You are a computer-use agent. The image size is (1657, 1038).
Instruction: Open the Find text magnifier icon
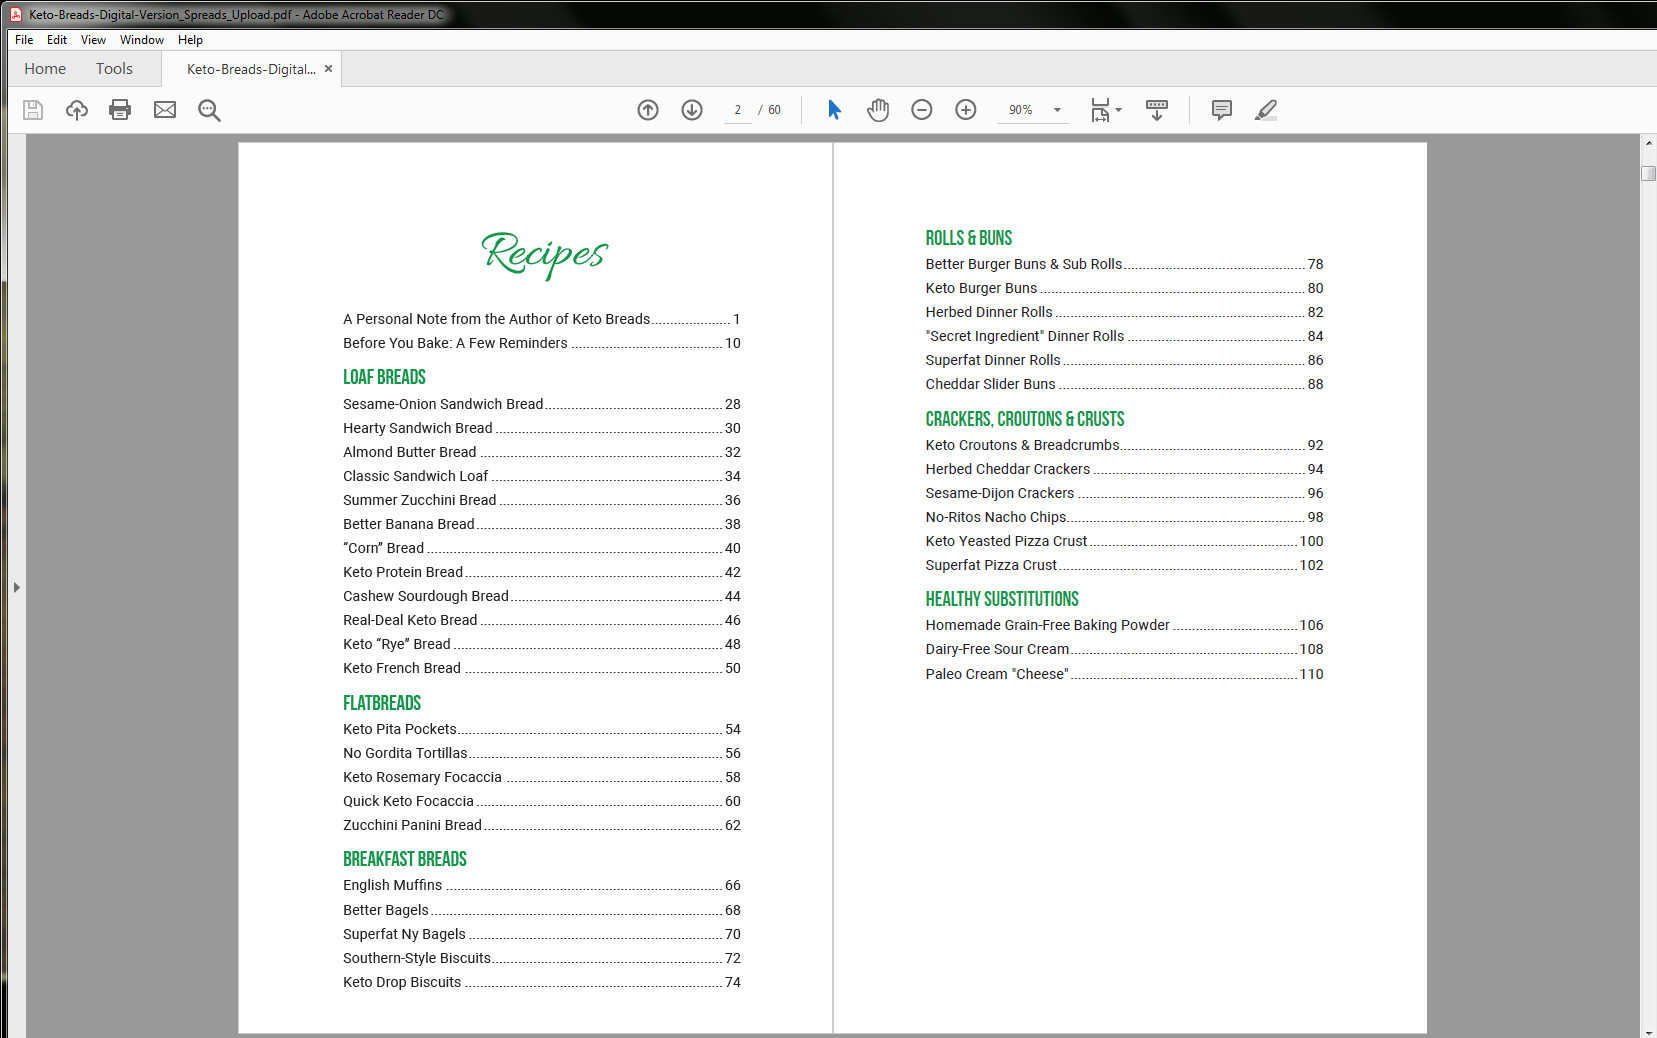coord(209,110)
